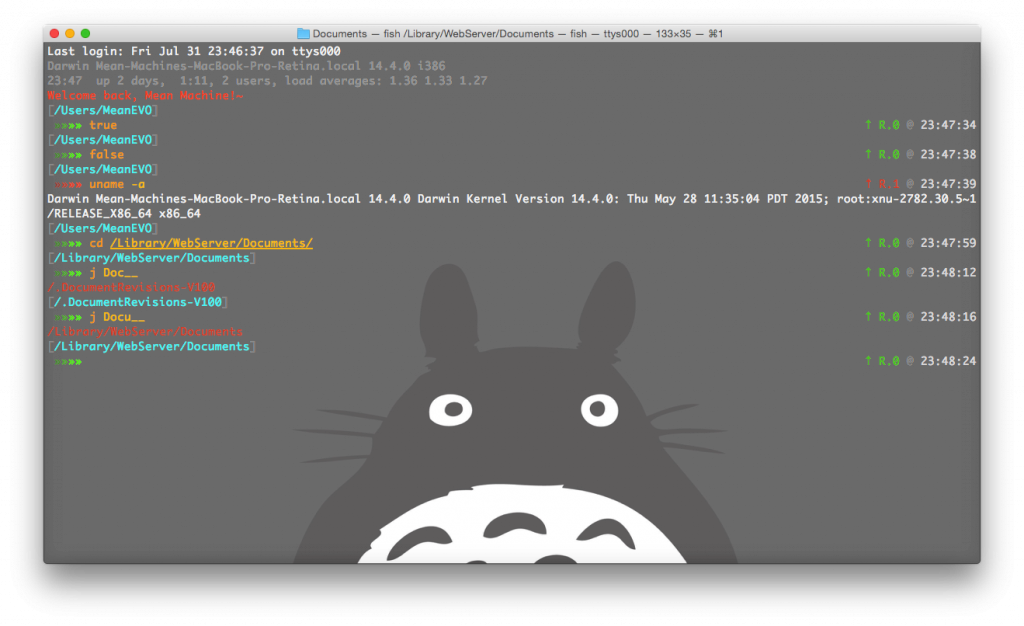Click the "false" command text
The image size is (1024, 626).
pos(107,155)
